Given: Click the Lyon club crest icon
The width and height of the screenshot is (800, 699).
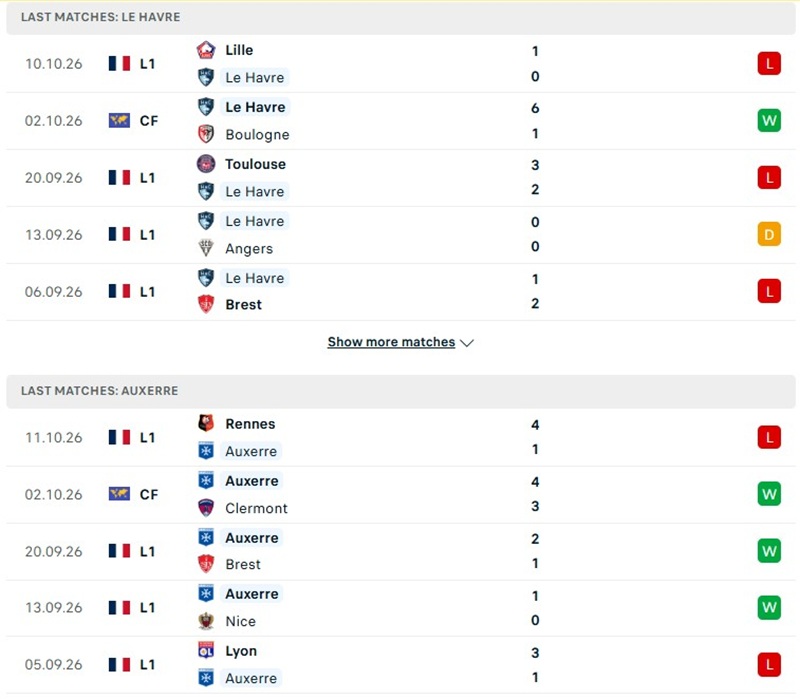Looking at the screenshot, I should point(206,651).
